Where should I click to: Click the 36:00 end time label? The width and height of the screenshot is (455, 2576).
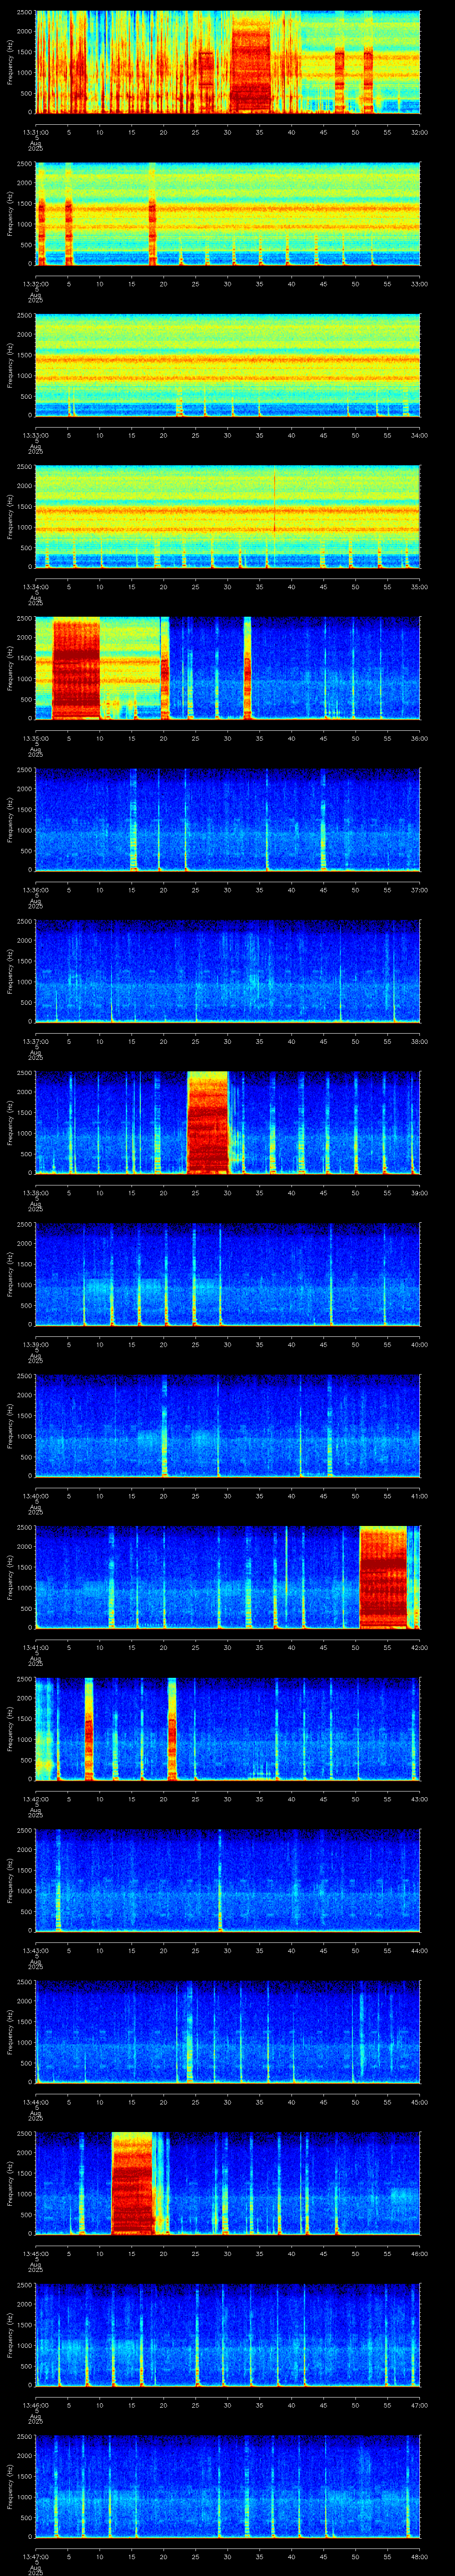(420, 738)
